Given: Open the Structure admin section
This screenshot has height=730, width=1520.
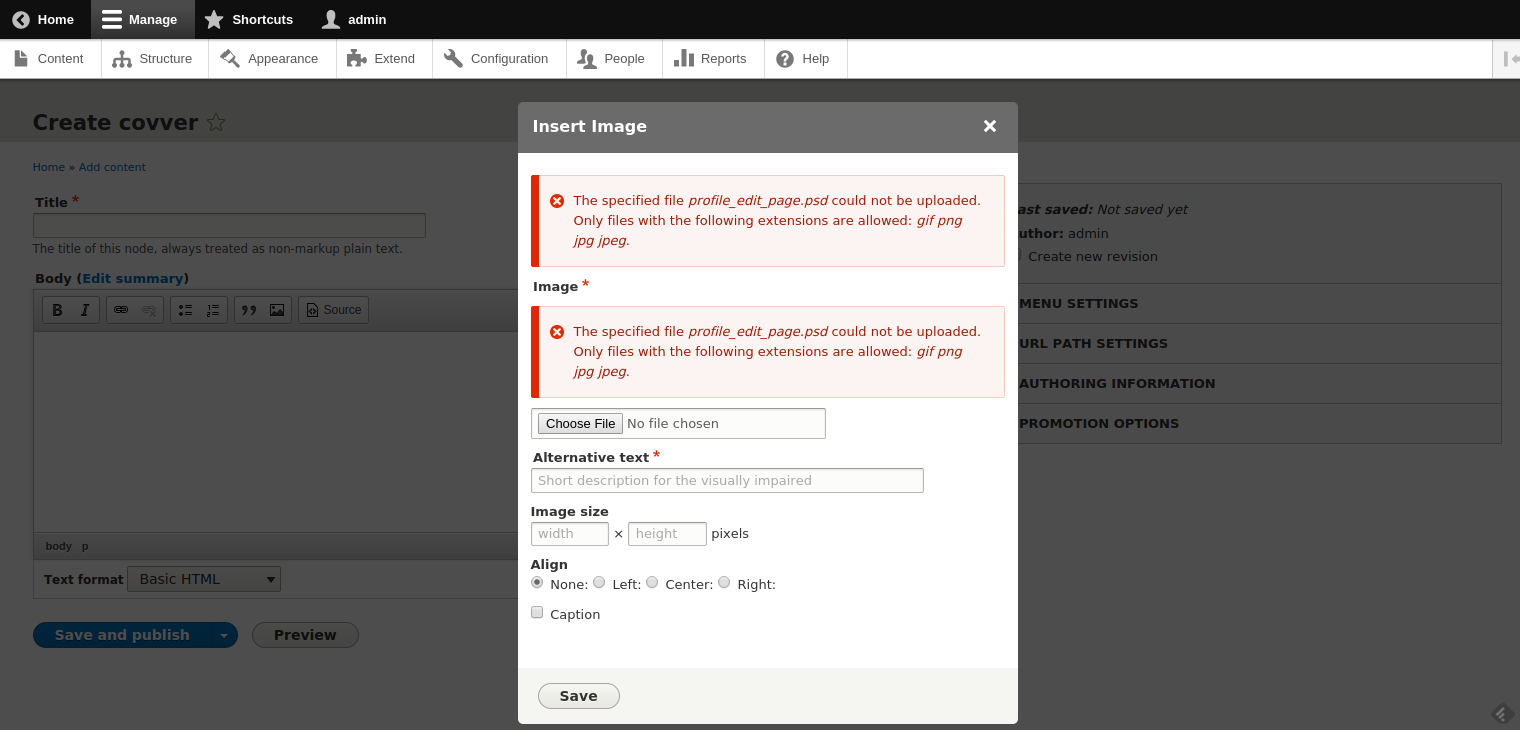Looking at the screenshot, I should pyautogui.click(x=154, y=59).
